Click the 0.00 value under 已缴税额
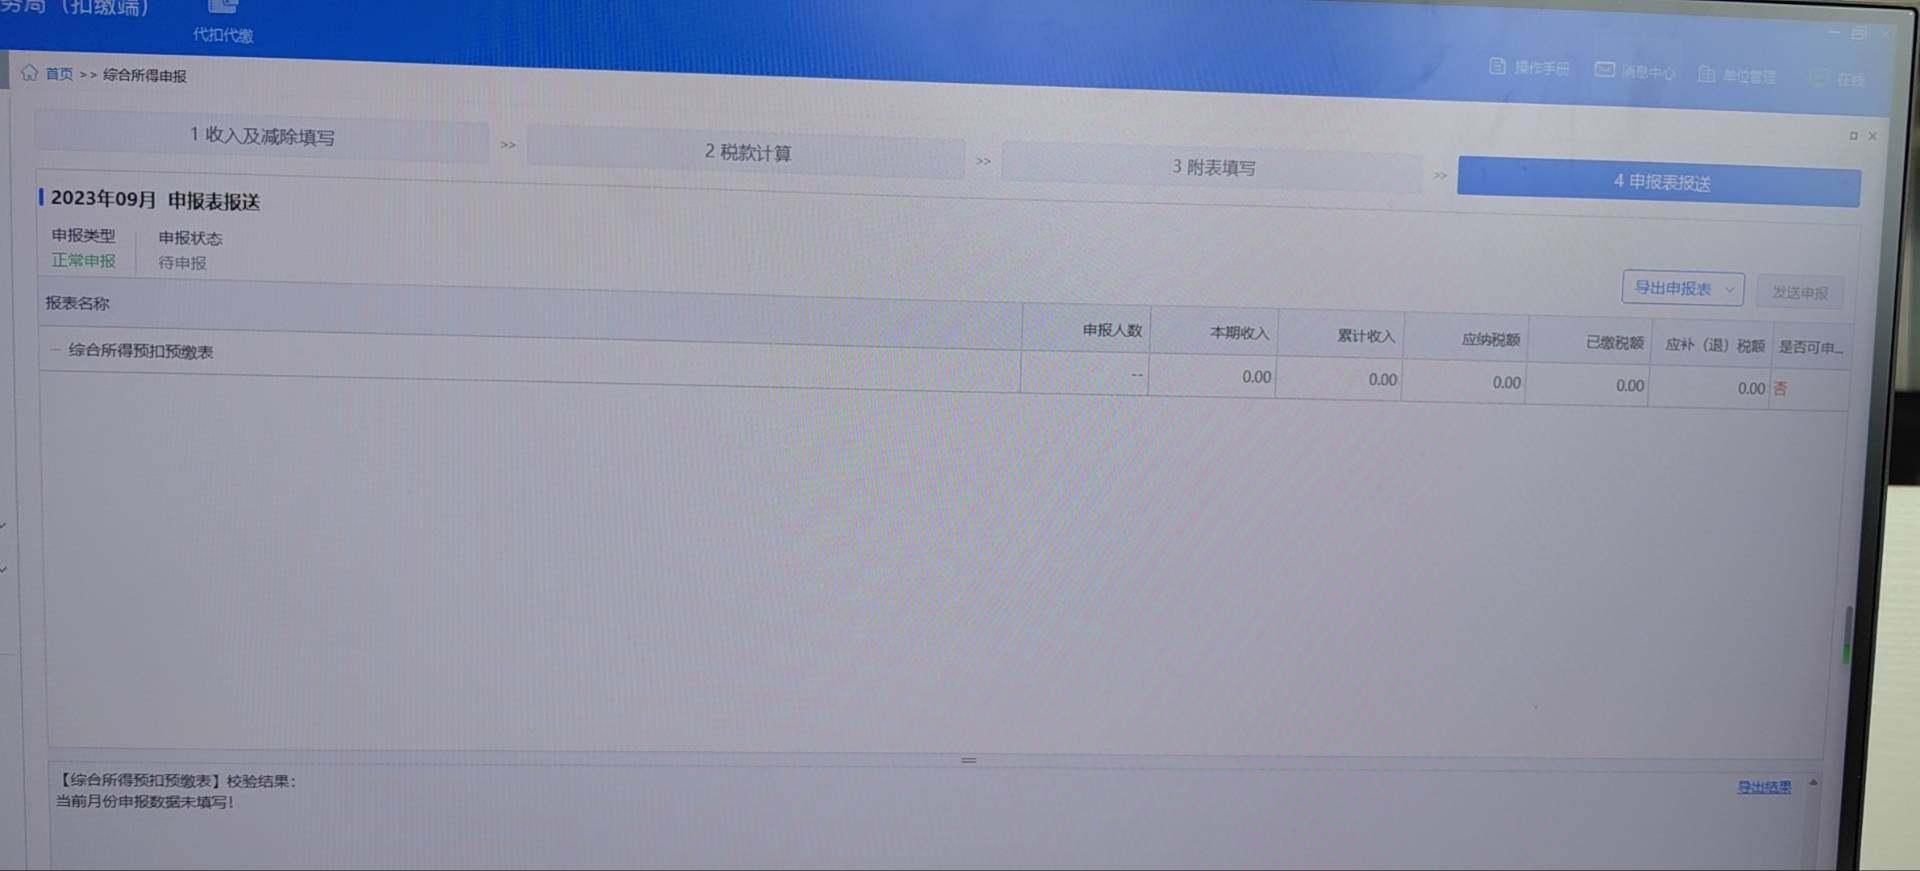Viewport: 1920px width, 871px height. (x=1630, y=385)
